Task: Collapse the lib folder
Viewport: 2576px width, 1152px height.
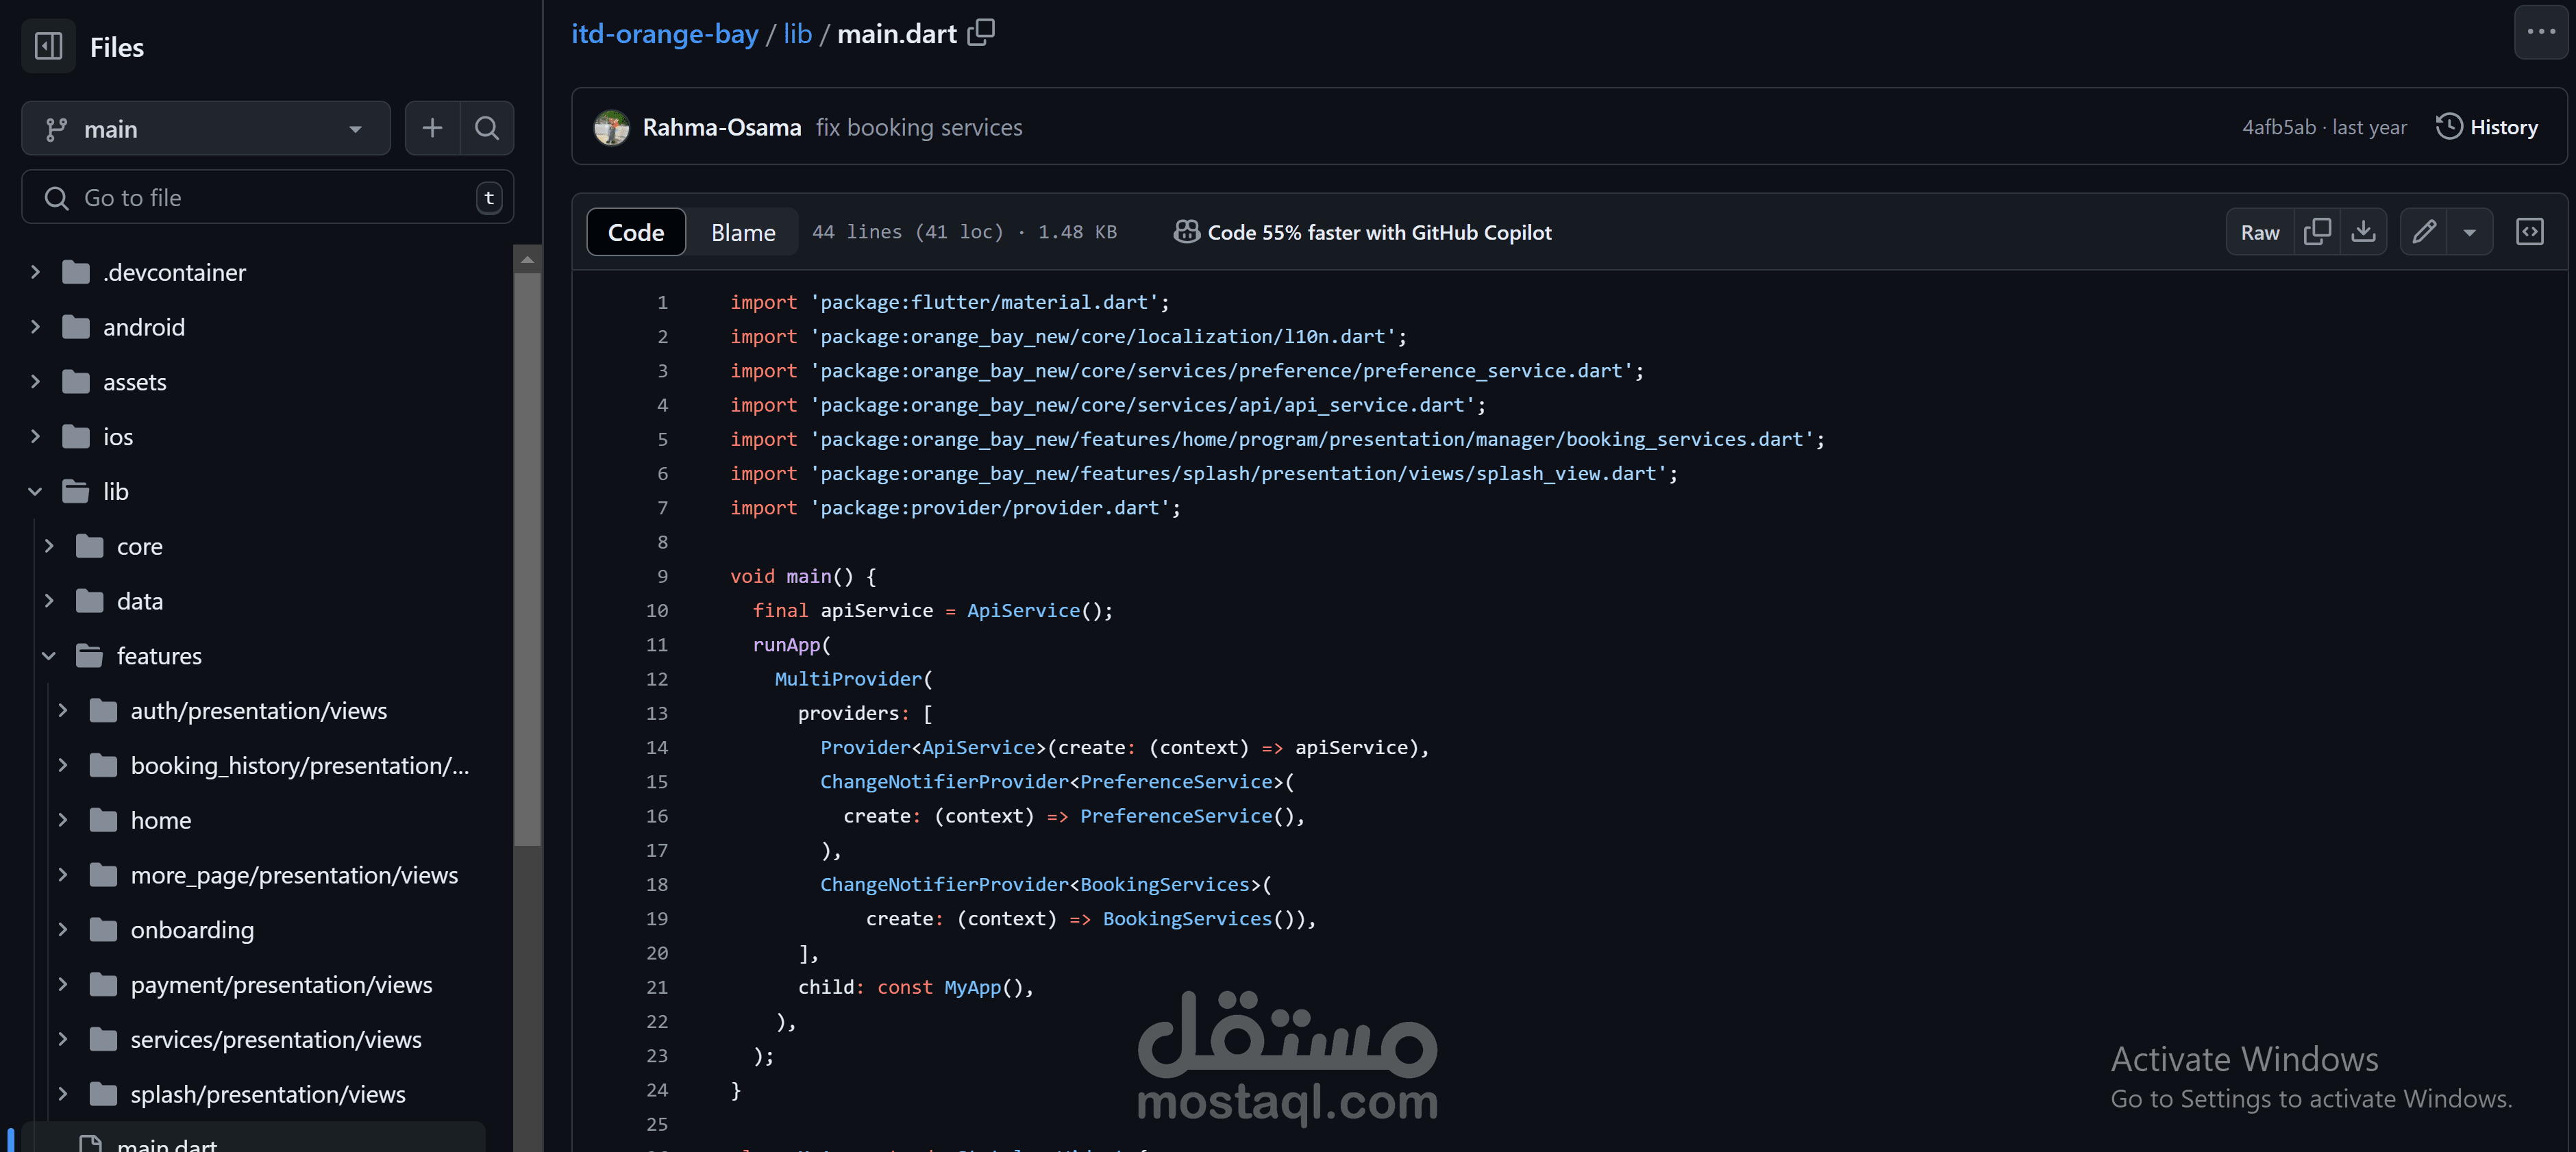Action: [x=35, y=491]
